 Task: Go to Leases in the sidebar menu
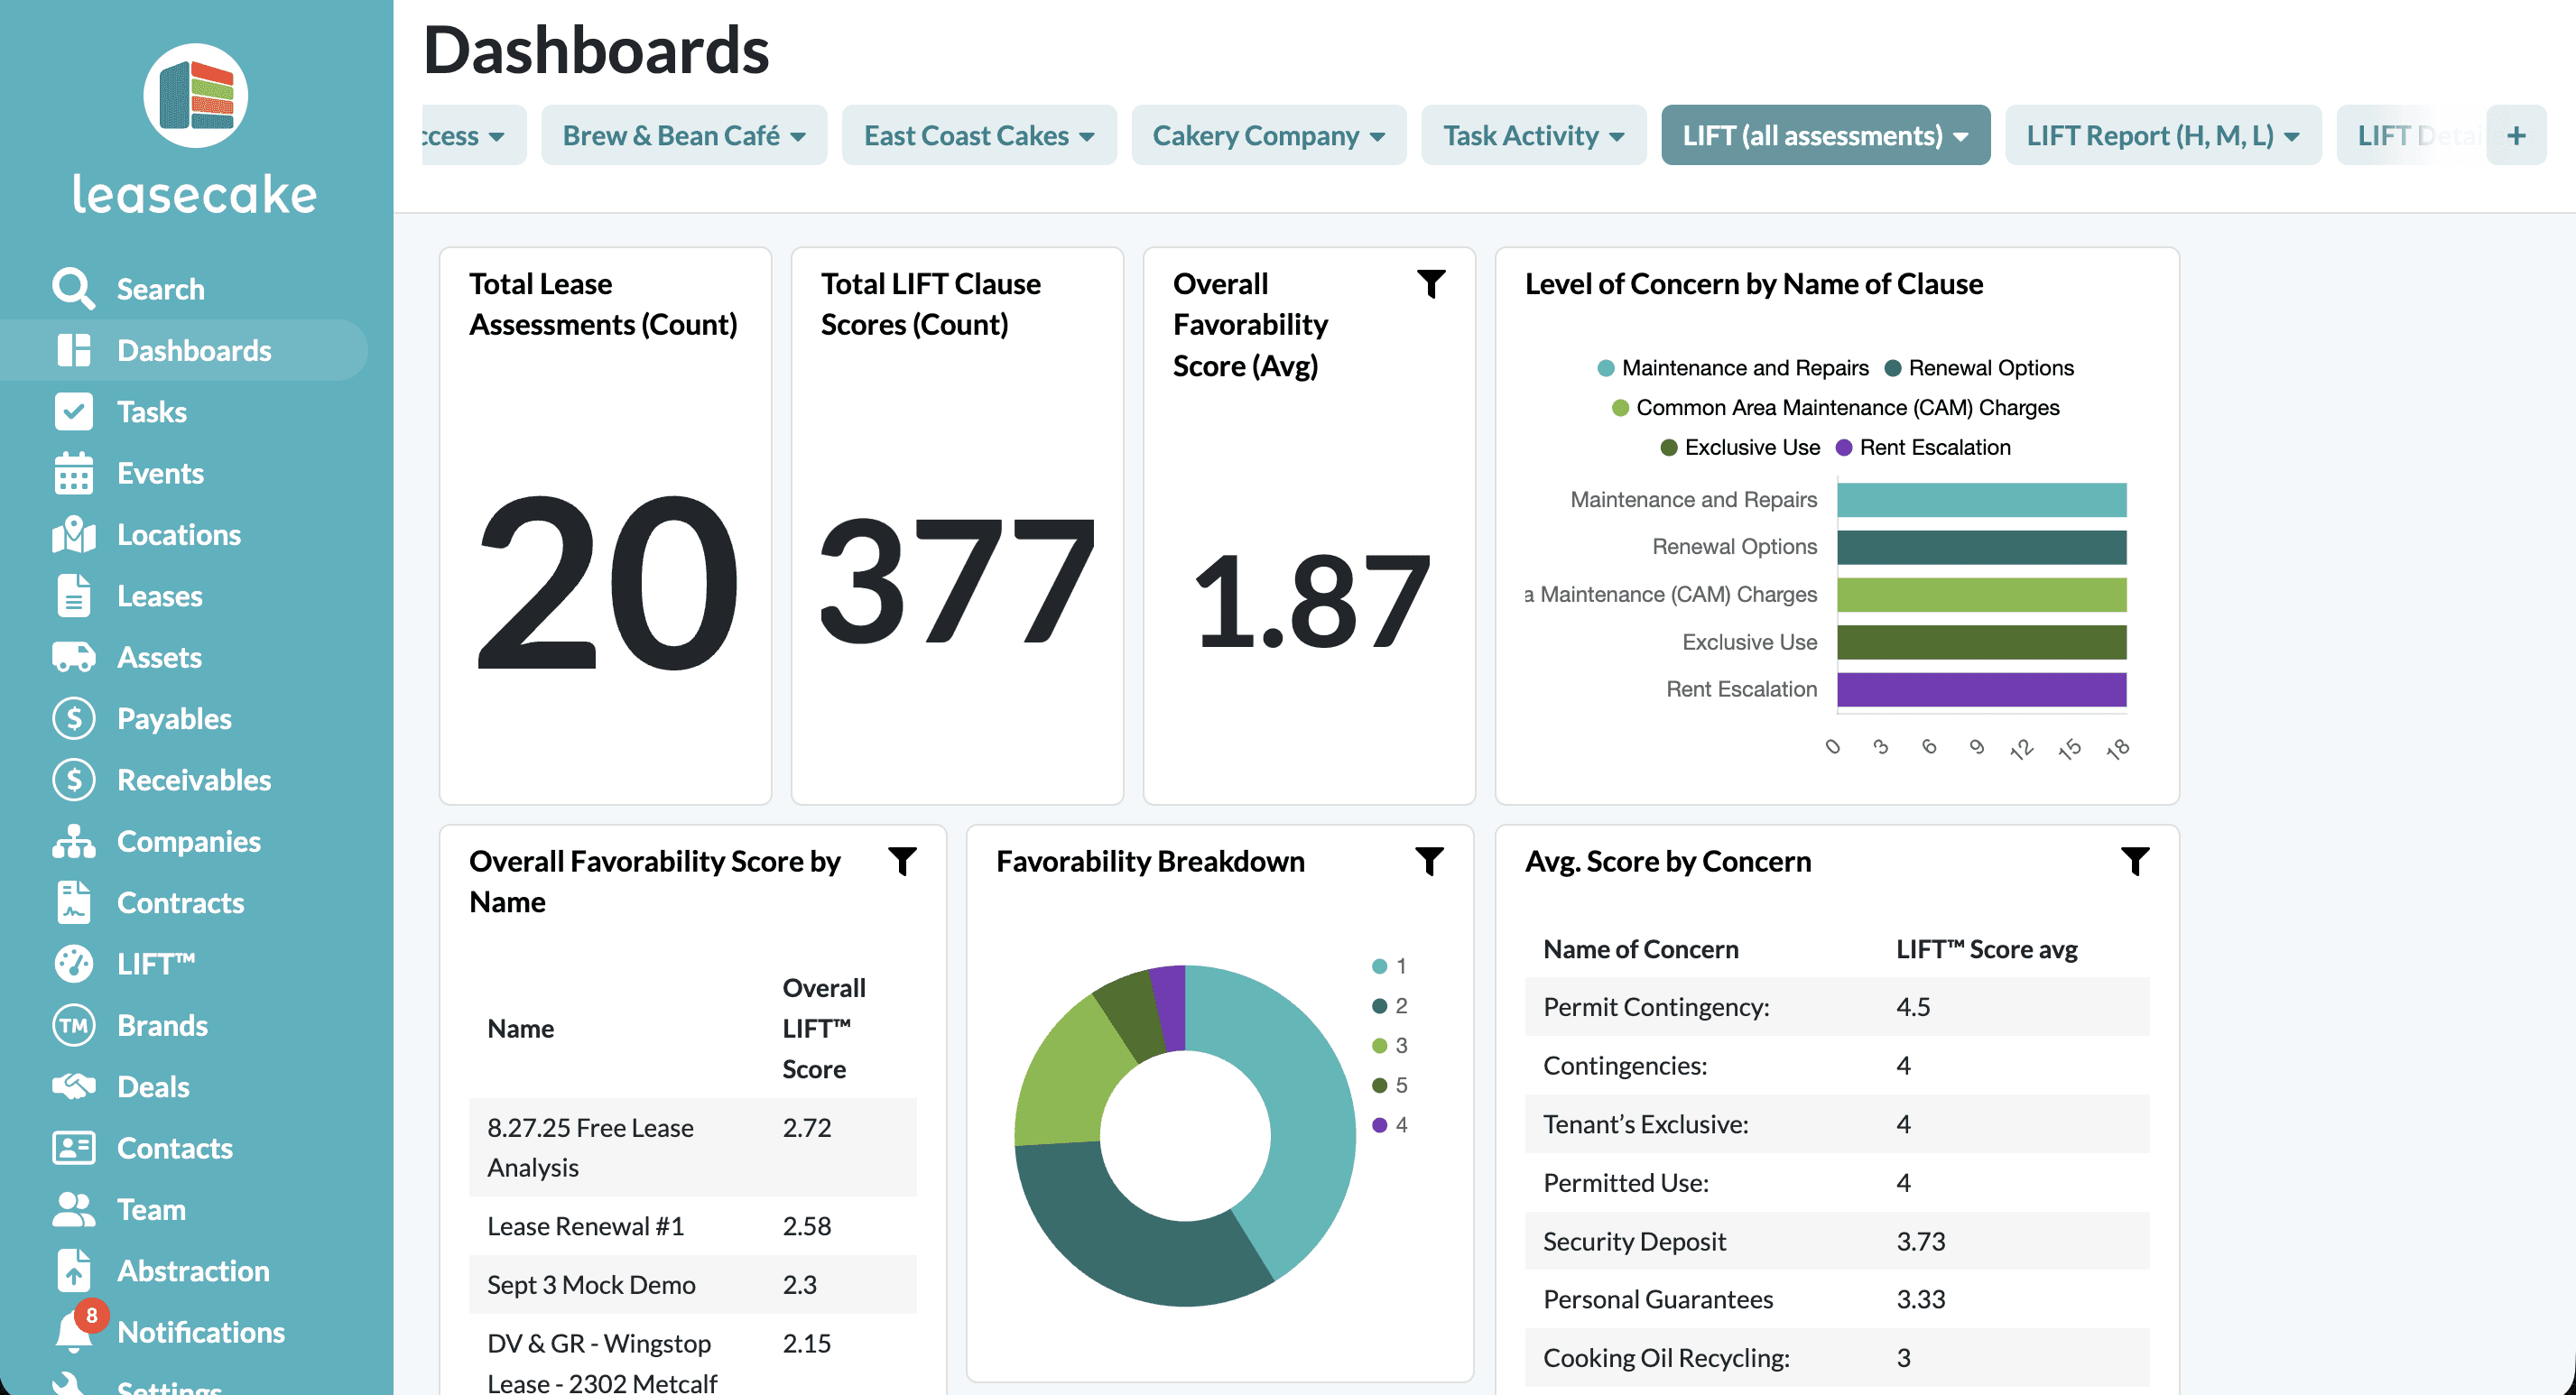(x=159, y=596)
